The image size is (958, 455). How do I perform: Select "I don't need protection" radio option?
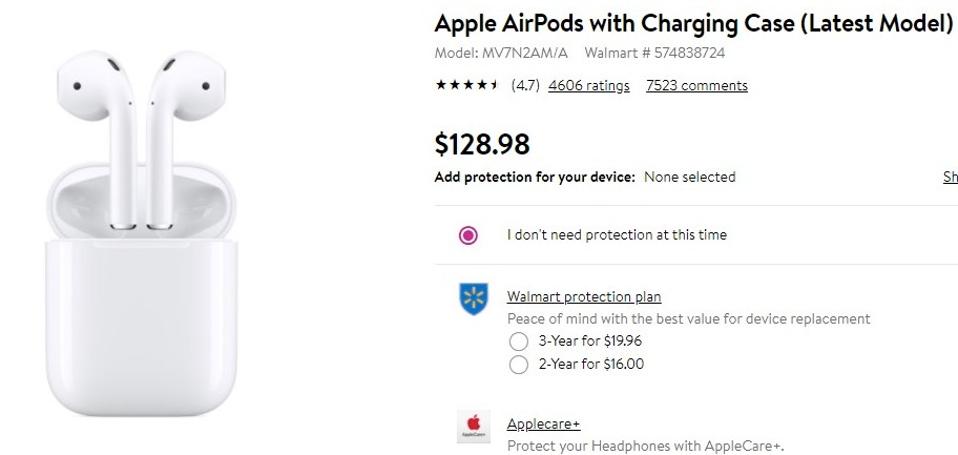[468, 236]
